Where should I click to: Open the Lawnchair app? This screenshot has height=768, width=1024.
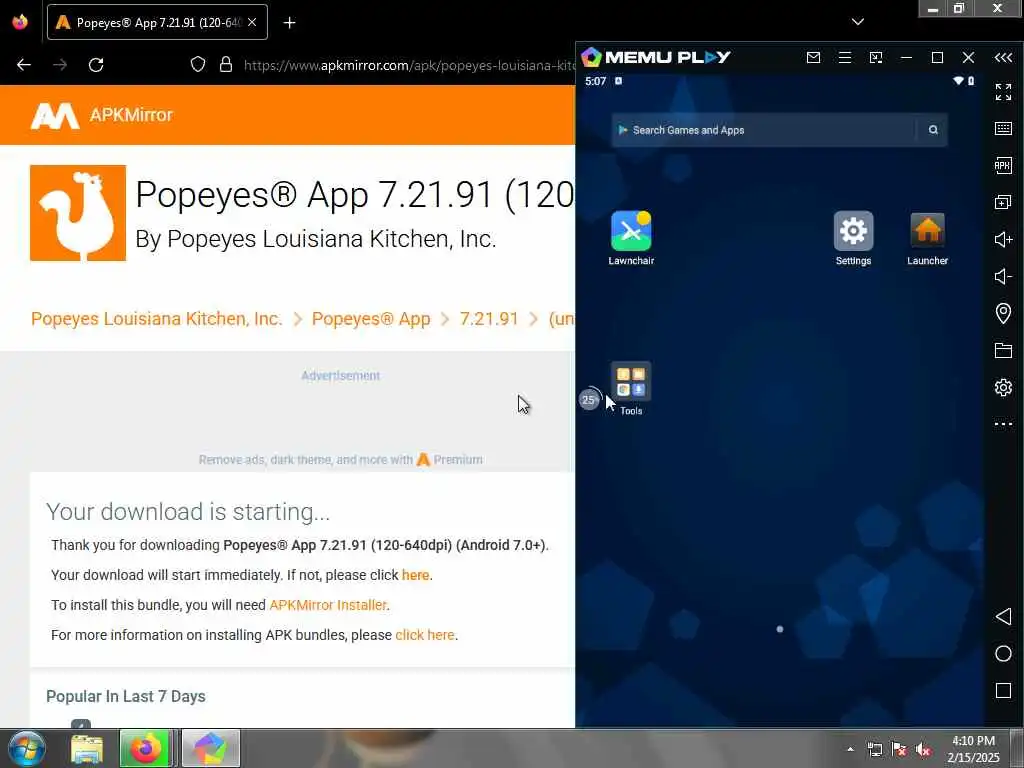(631, 238)
